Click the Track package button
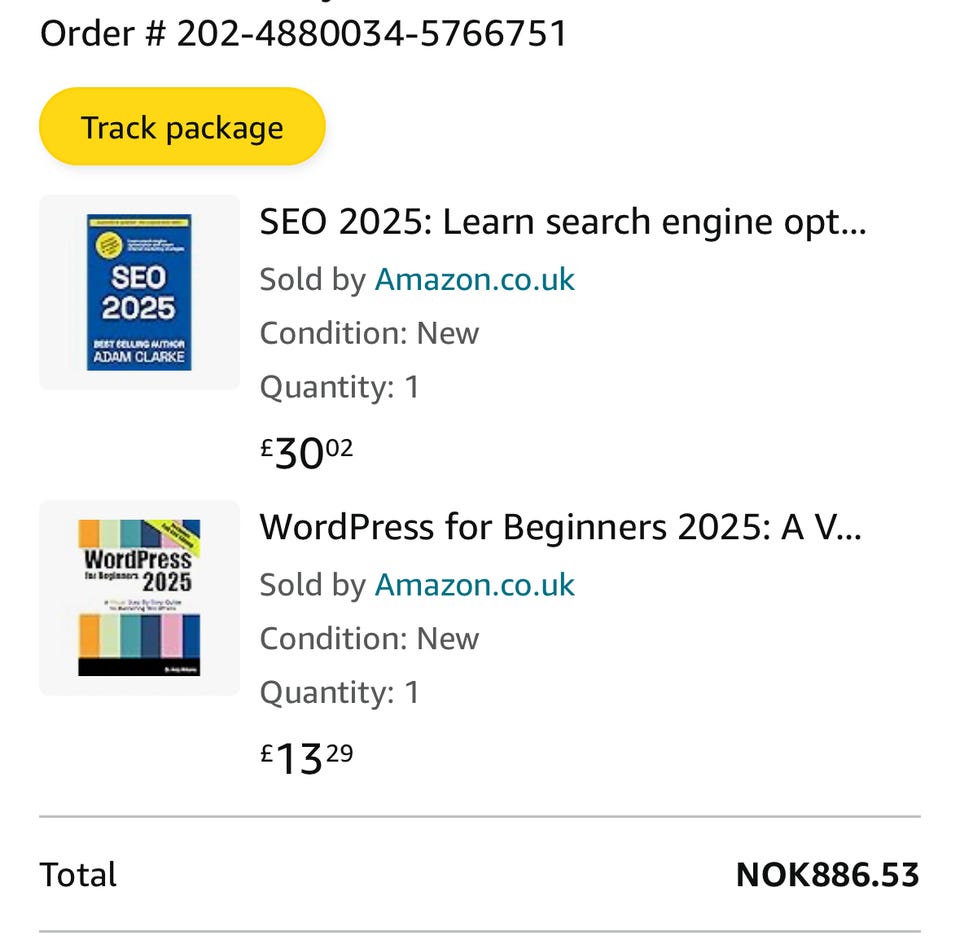 pyautogui.click(x=182, y=127)
